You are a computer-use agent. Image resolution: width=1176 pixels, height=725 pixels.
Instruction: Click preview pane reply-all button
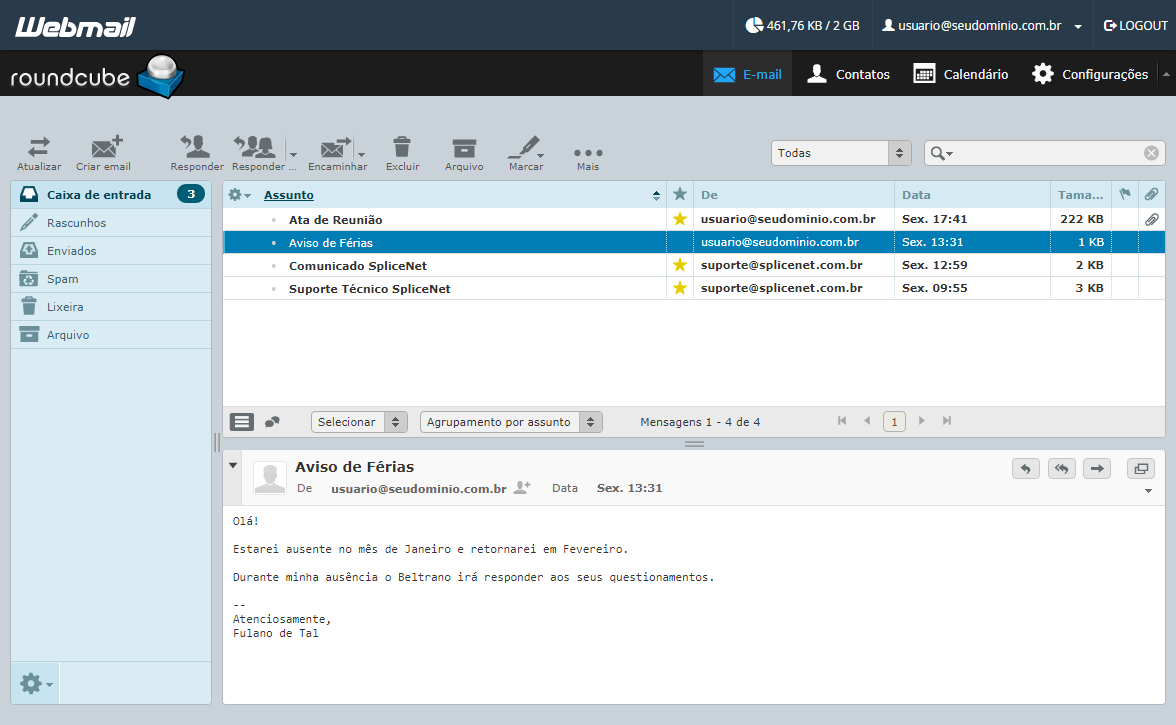click(1061, 469)
